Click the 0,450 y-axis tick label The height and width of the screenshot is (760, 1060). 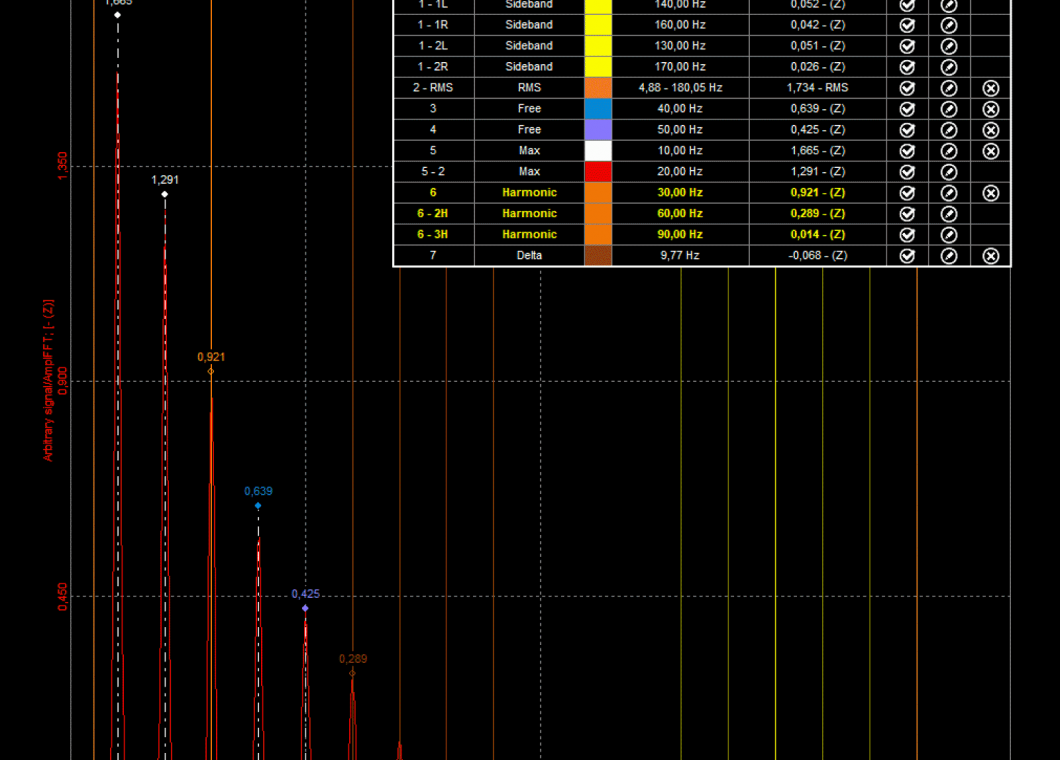pyautogui.click(x=62, y=597)
